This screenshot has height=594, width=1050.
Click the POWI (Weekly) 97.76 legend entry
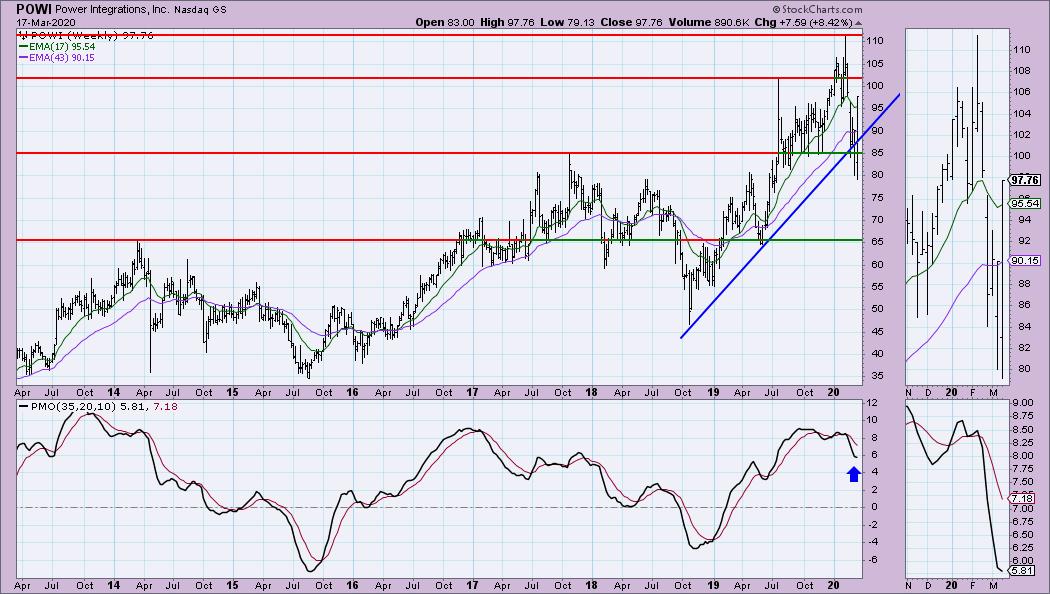coord(92,35)
